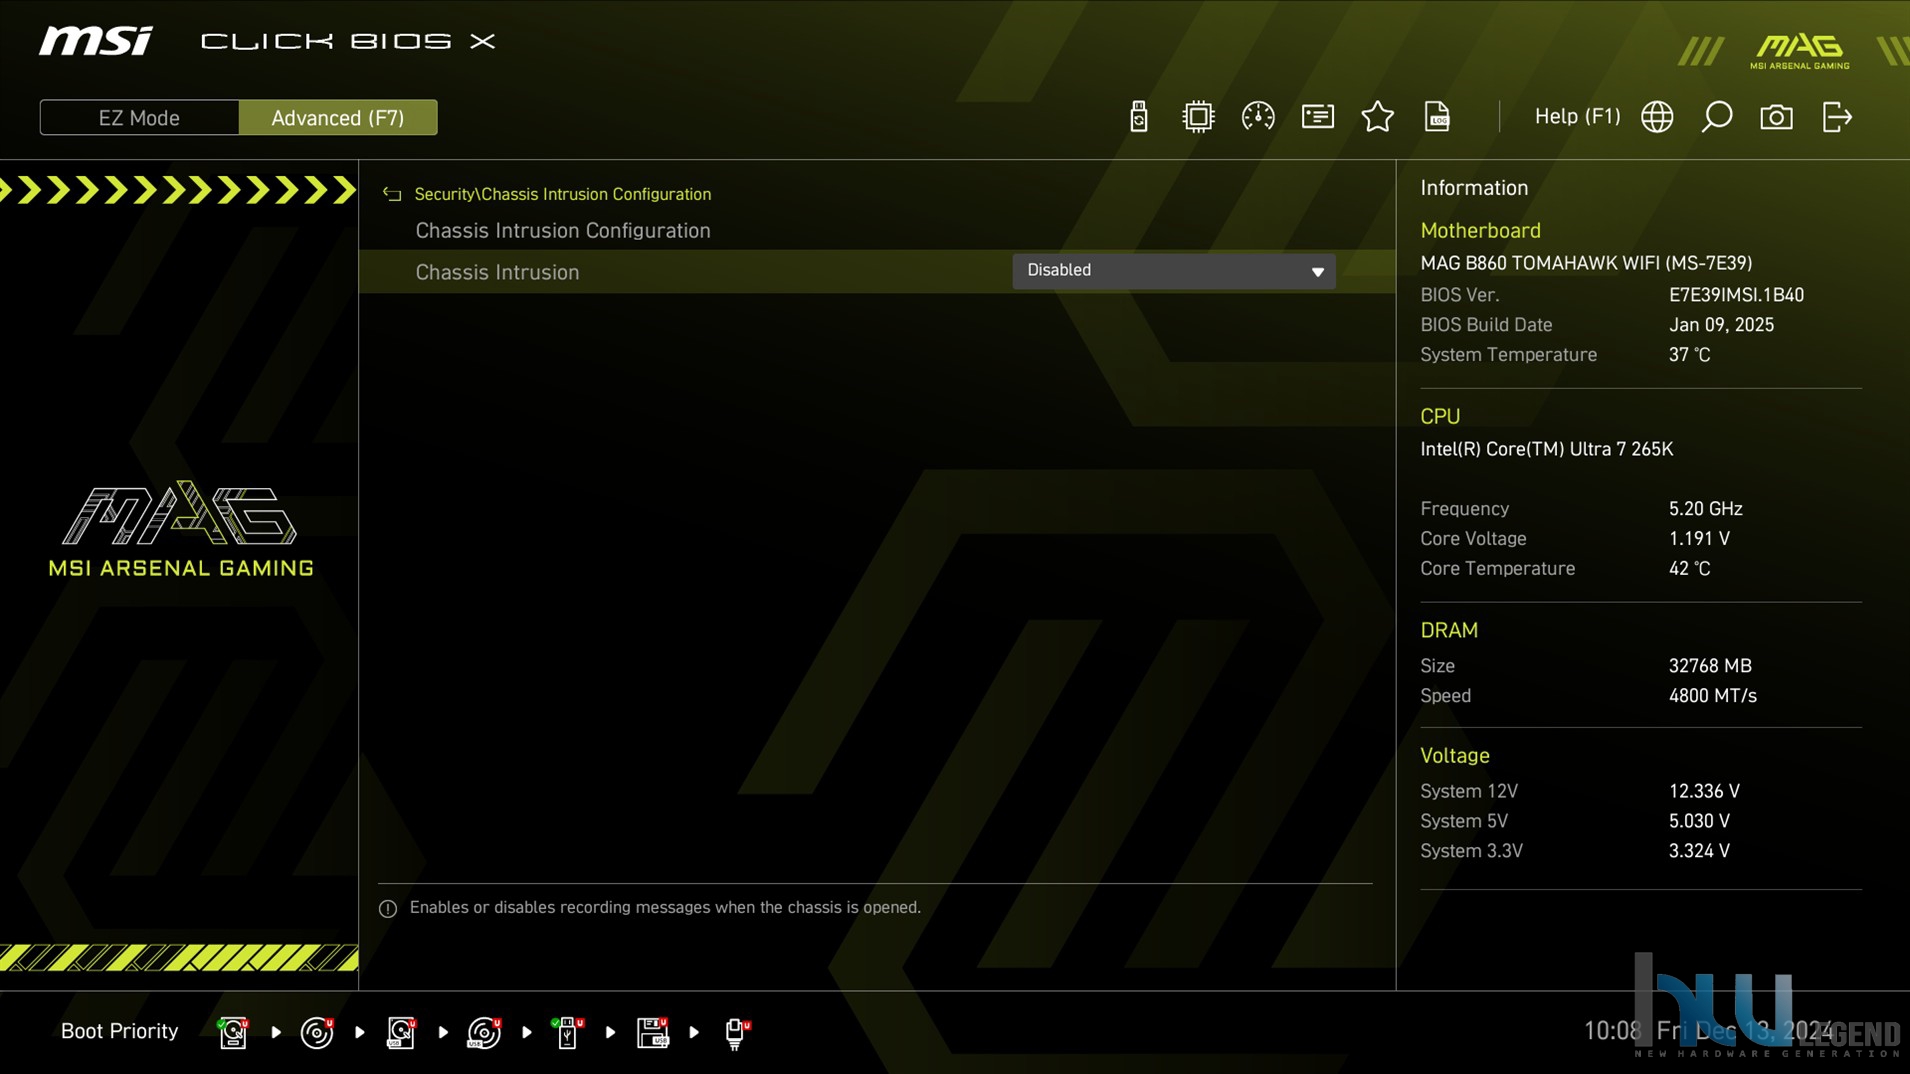Click the 4800 MT/s DRAM speed value
The image size is (1910, 1074).
(x=1712, y=696)
